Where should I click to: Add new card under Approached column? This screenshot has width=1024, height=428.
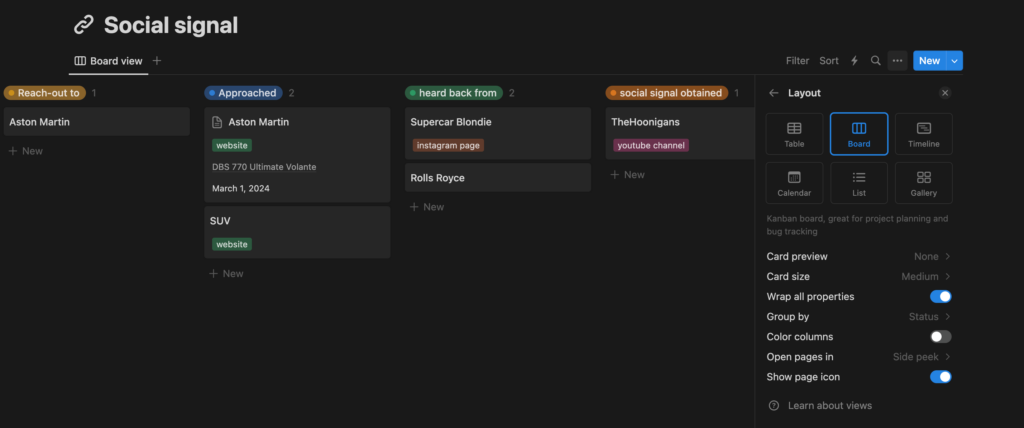click(226, 274)
